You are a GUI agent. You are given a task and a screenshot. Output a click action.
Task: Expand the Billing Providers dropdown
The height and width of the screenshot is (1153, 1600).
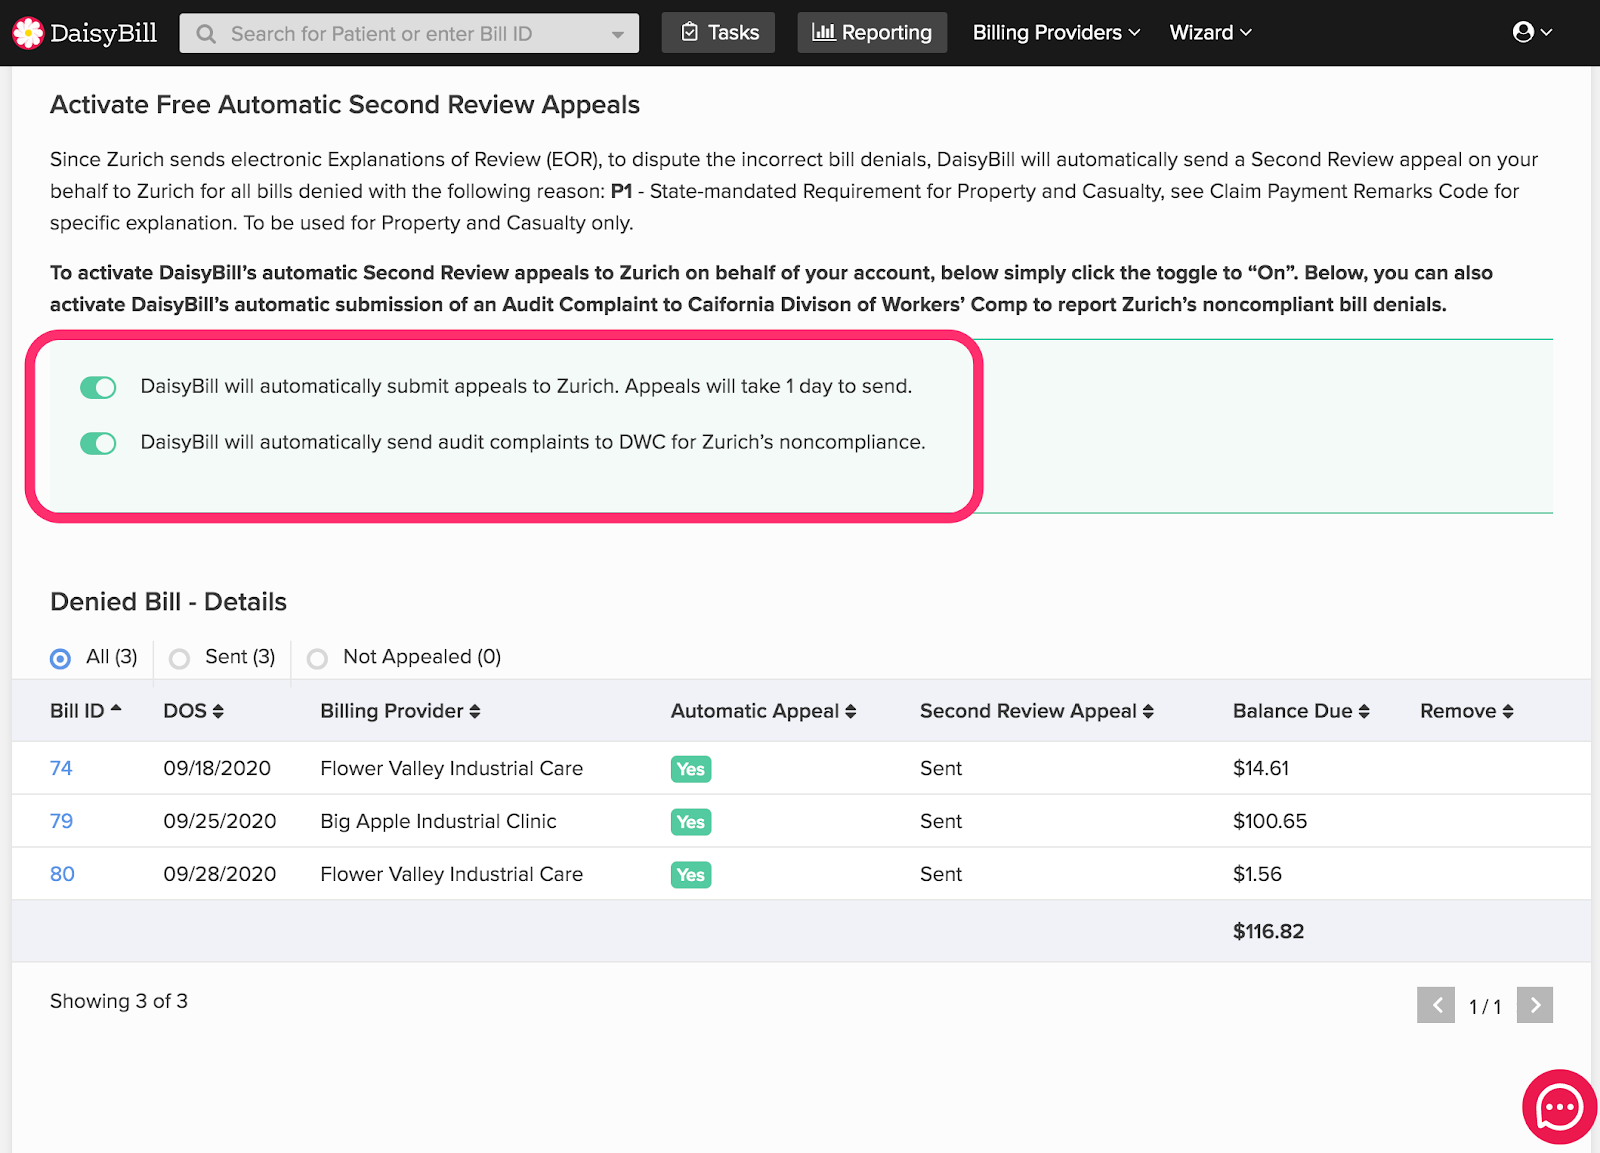[1056, 33]
